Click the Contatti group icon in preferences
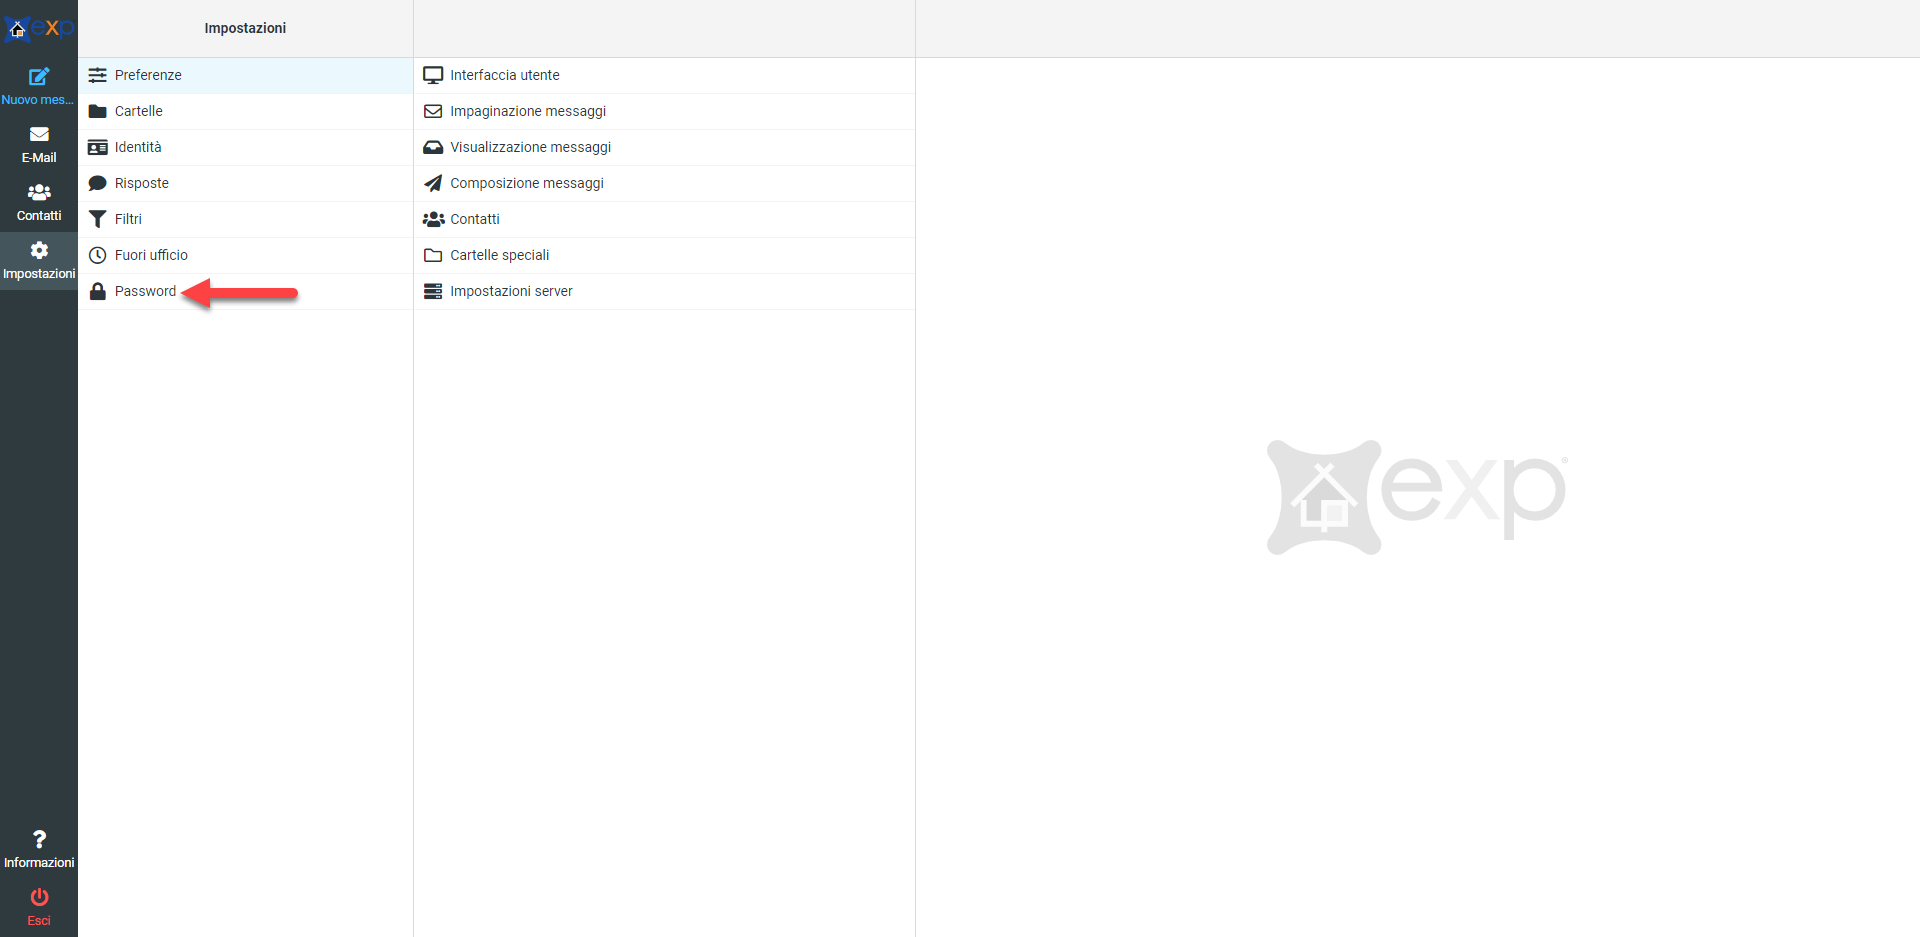 click(x=433, y=219)
